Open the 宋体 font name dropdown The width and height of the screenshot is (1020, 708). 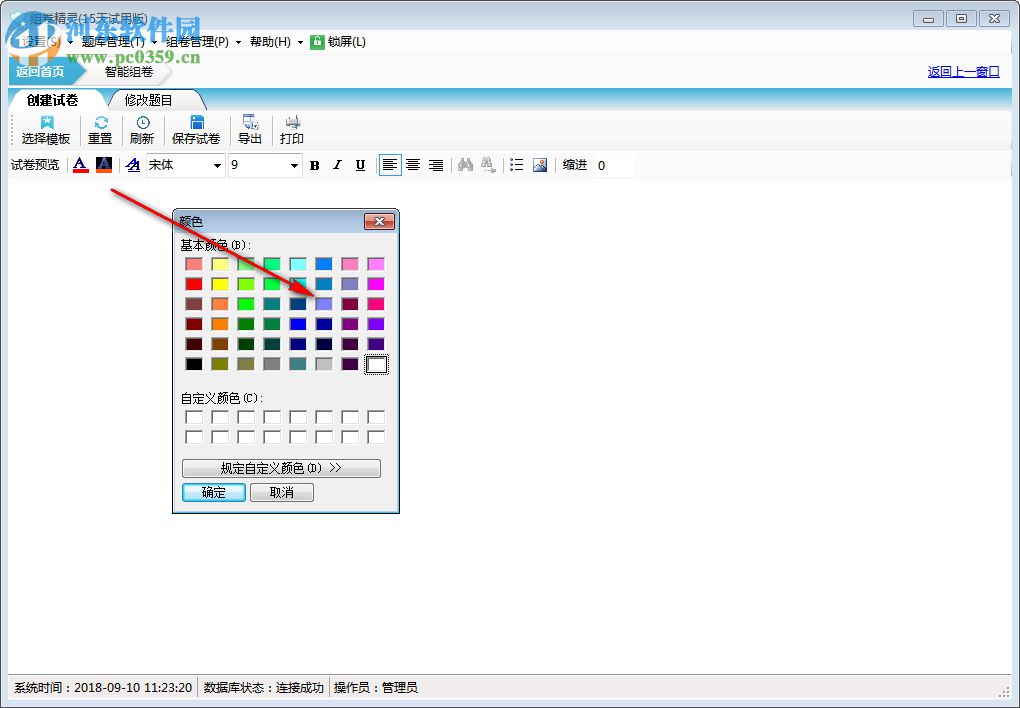(217, 166)
